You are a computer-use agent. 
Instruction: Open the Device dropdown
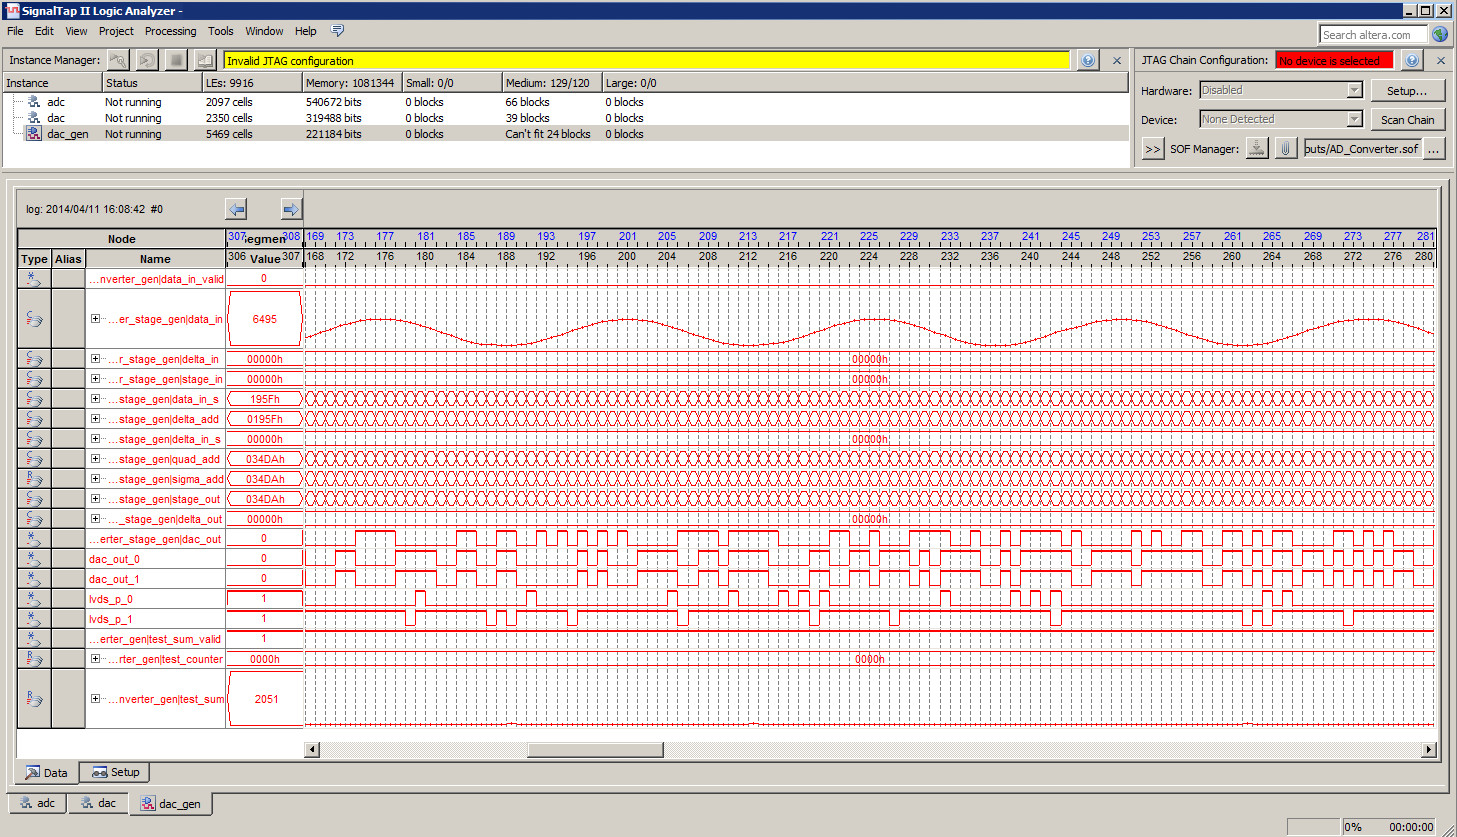click(x=1354, y=119)
